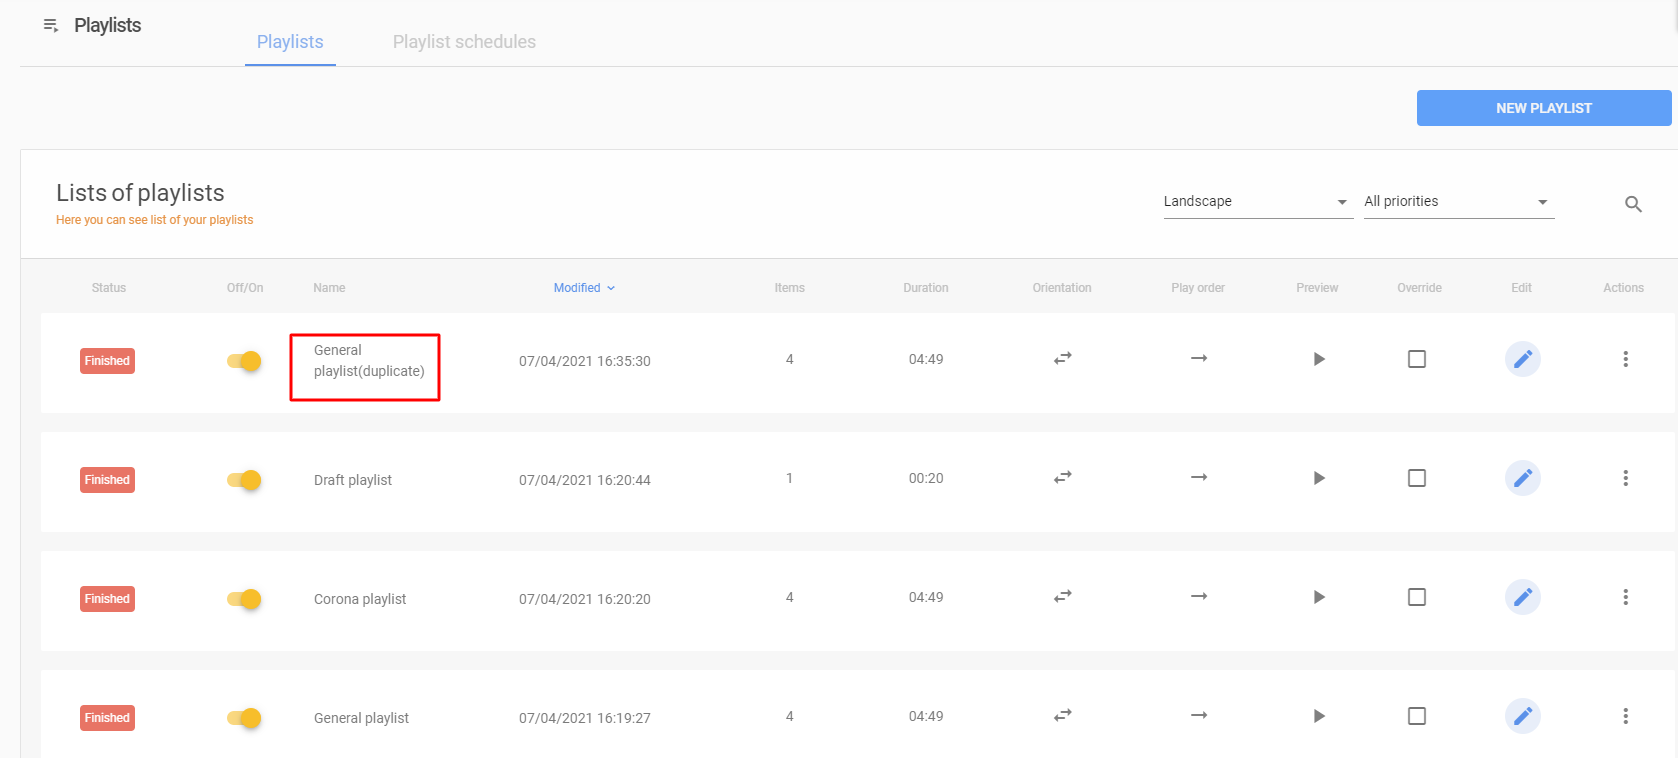1678x758 pixels.
Task: Click the Status column header
Action: [x=109, y=288]
